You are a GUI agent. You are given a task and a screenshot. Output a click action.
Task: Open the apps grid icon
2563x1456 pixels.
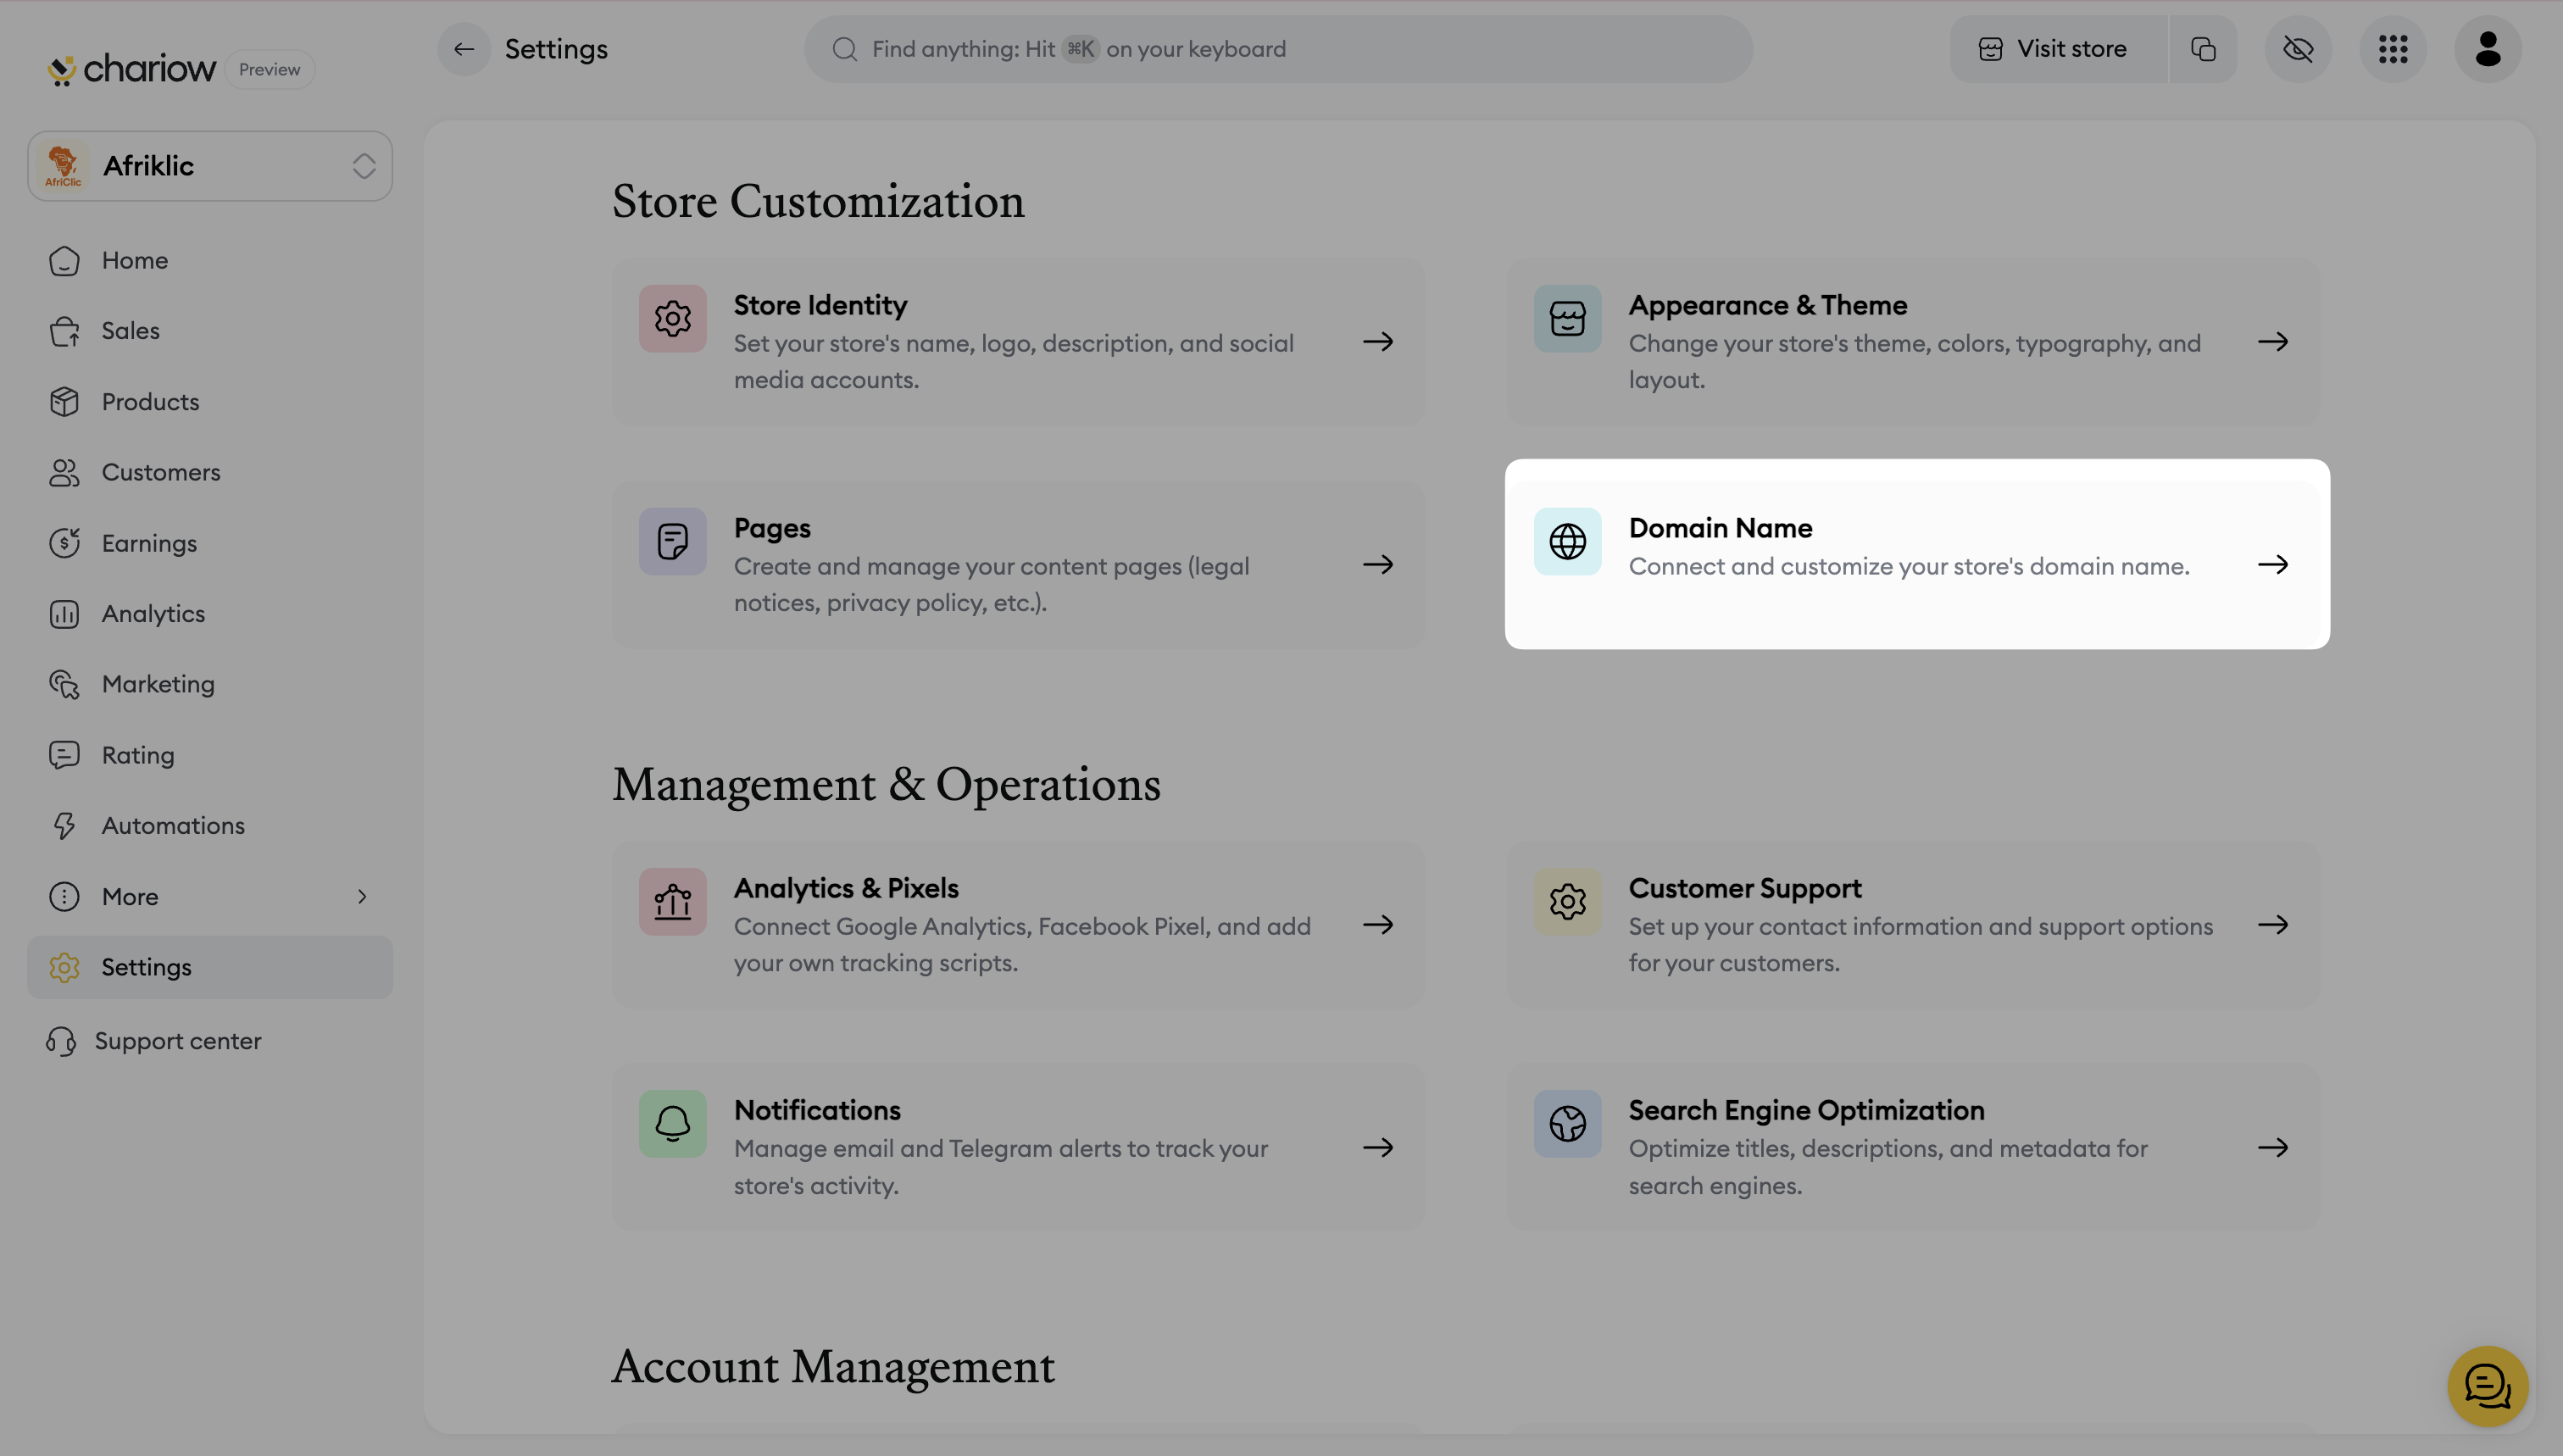point(2393,49)
